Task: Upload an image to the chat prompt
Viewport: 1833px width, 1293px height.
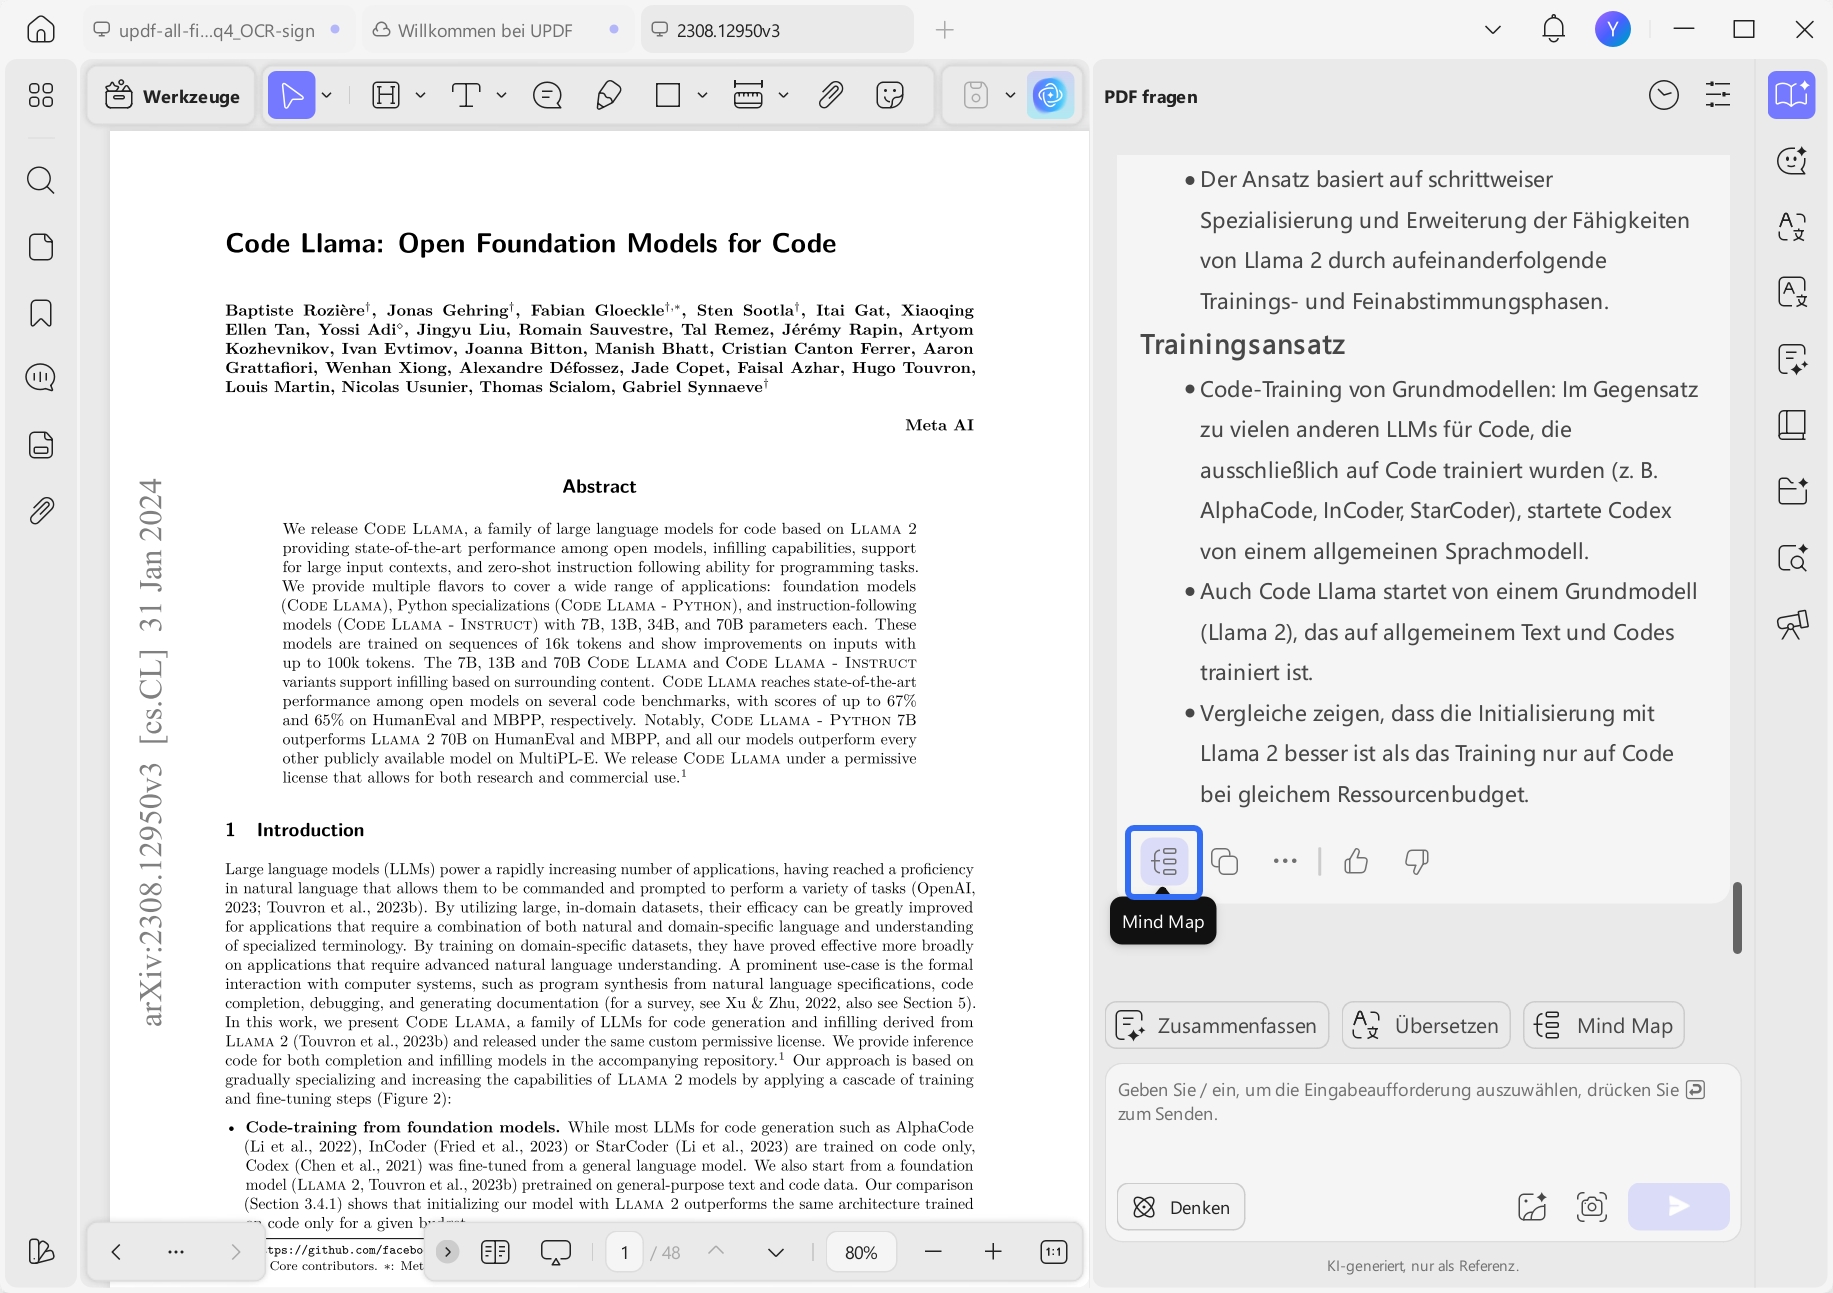Action: click(x=1532, y=1207)
